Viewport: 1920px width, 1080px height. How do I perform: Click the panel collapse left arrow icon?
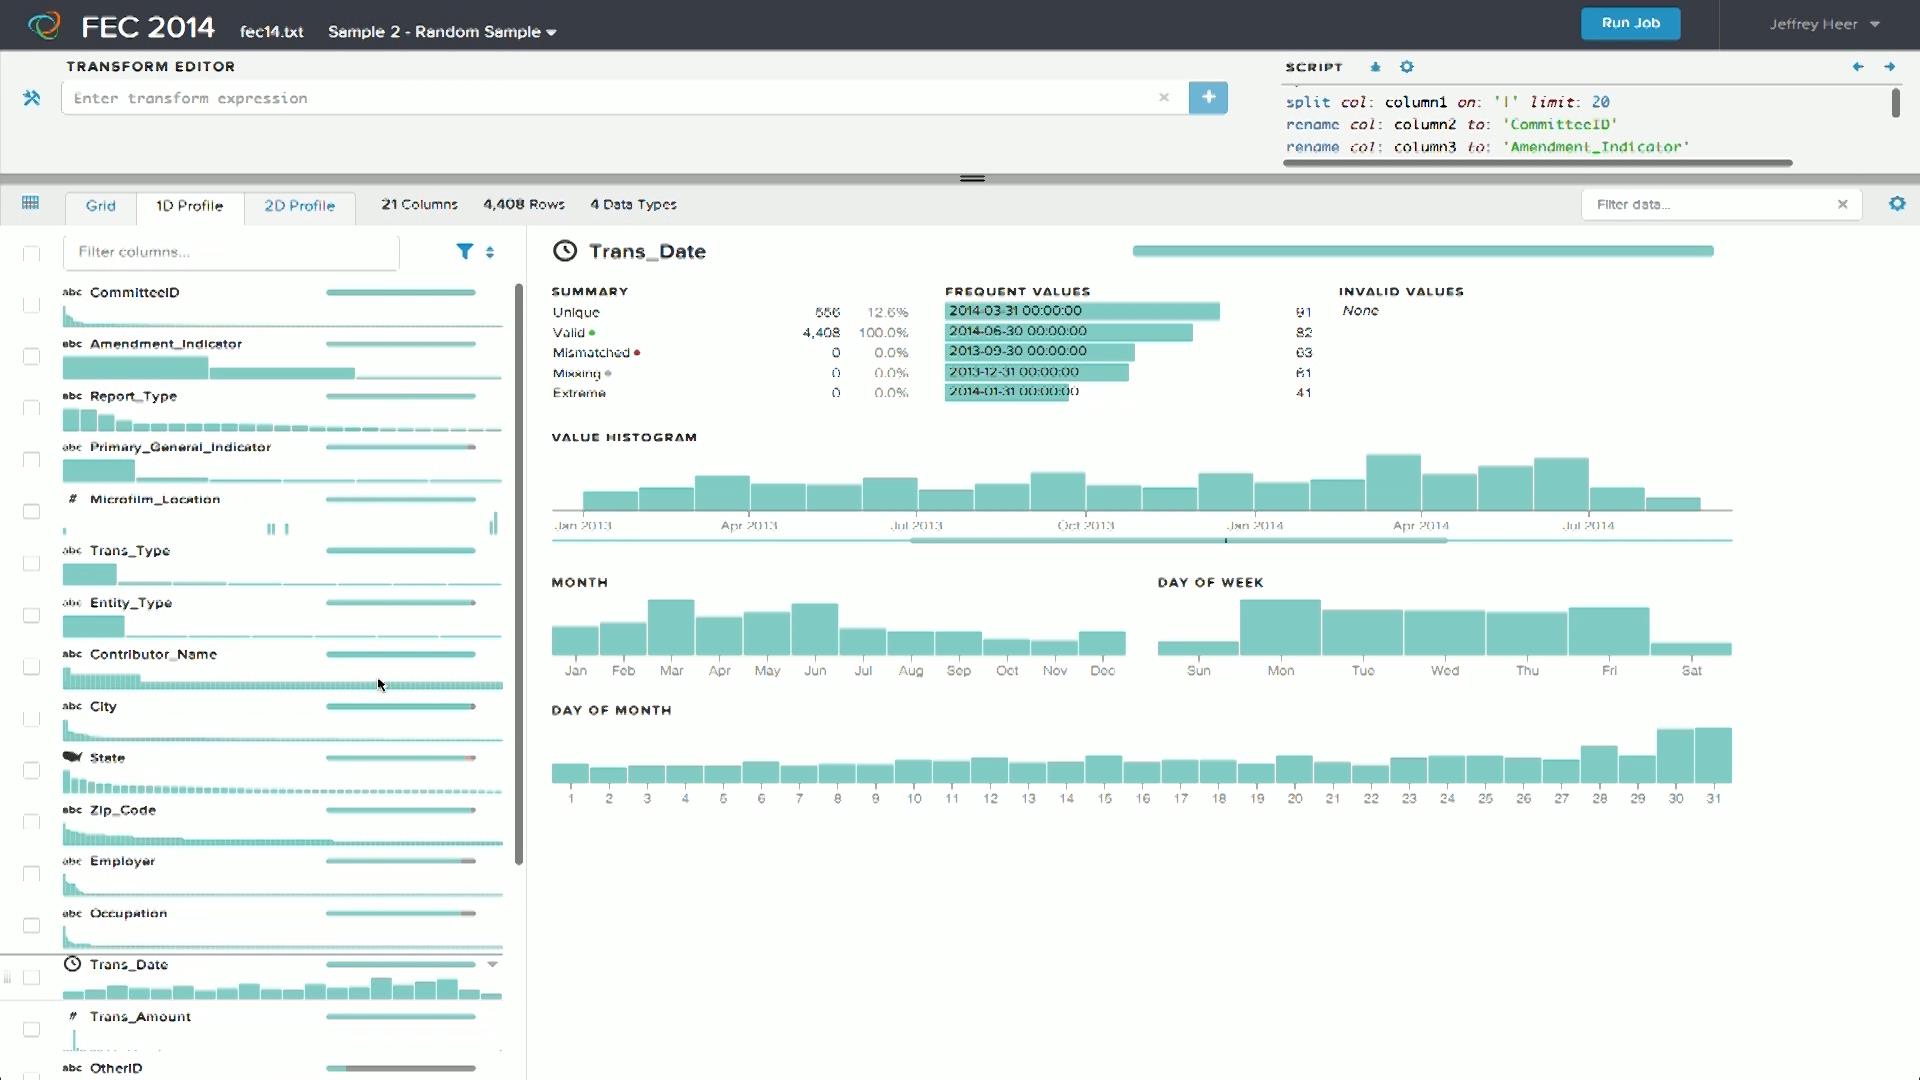tap(1858, 66)
